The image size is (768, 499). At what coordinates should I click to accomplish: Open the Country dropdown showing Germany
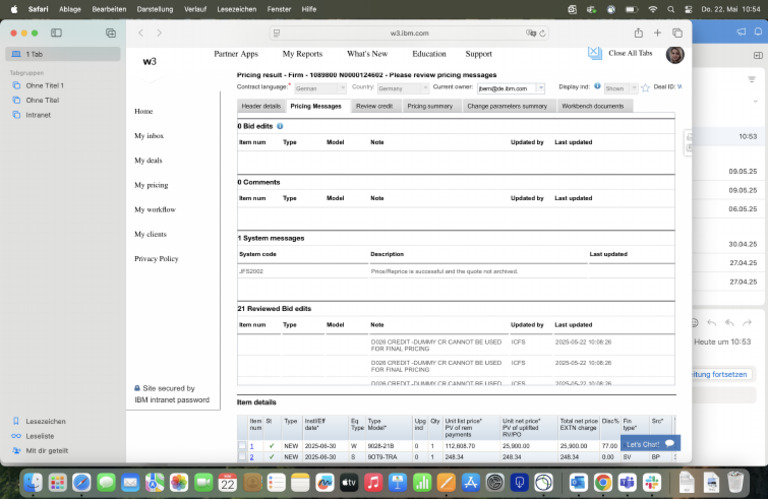tap(403, 88)
